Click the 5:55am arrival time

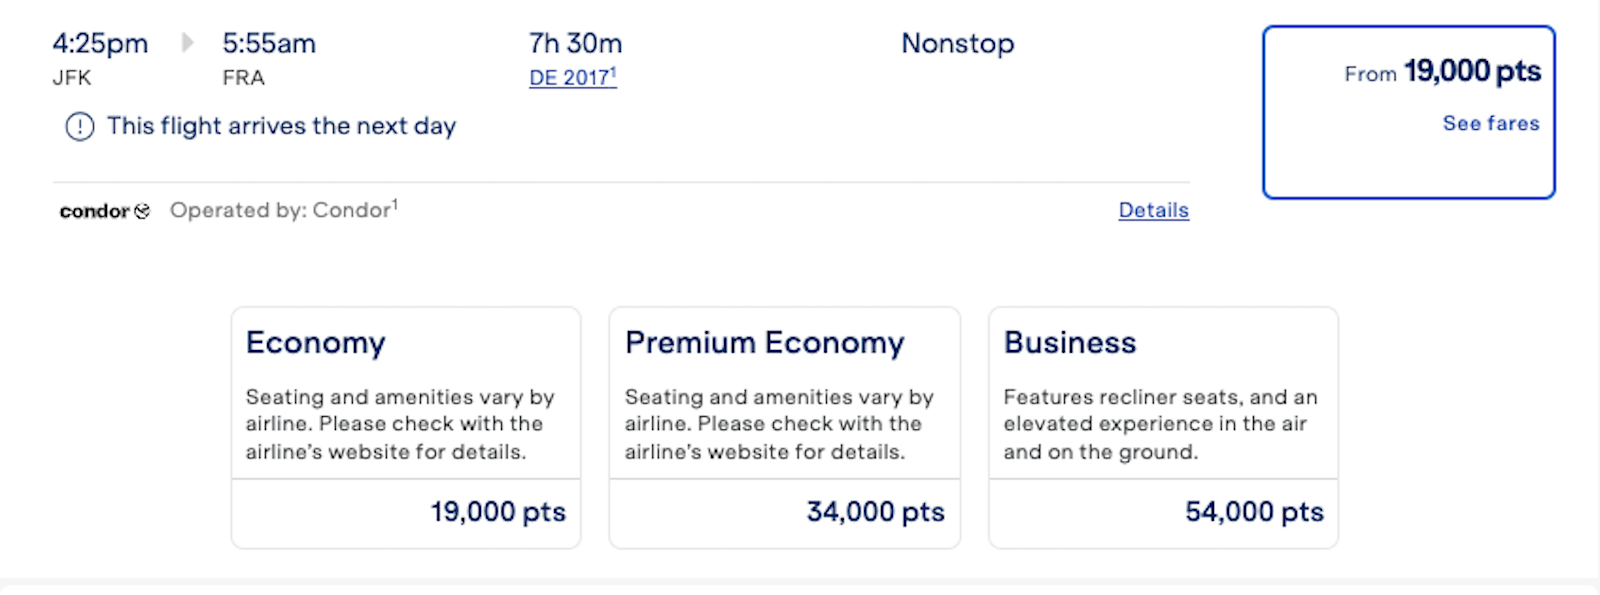click(269, 44)
